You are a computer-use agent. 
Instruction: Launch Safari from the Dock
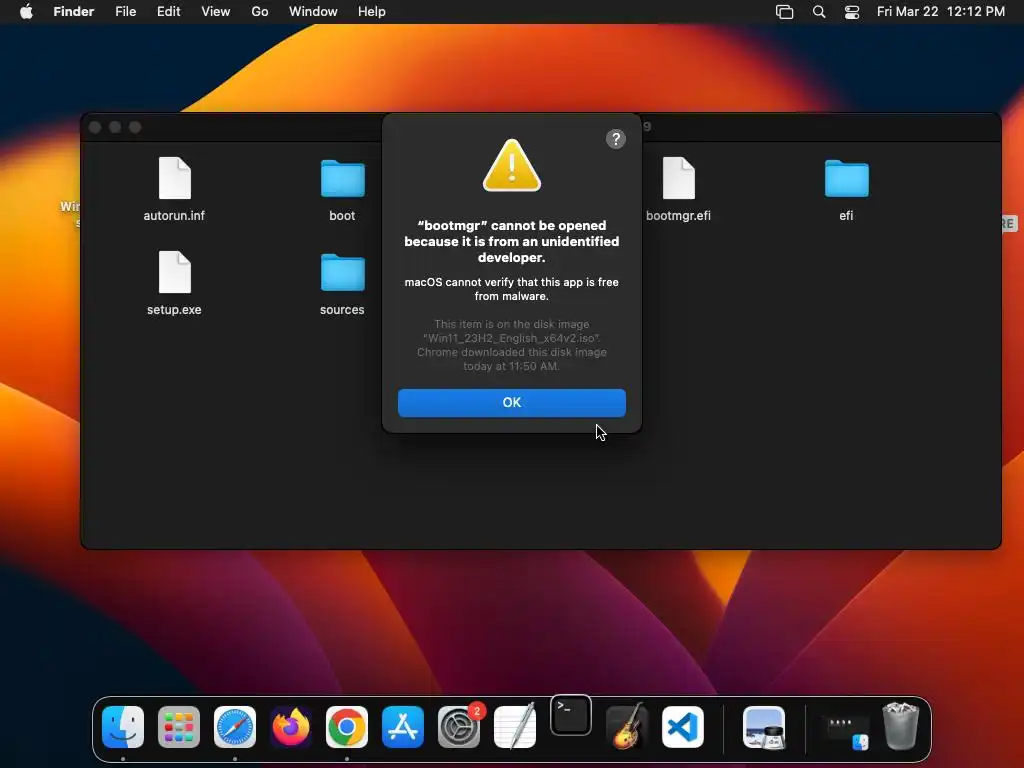coord(235,726)
